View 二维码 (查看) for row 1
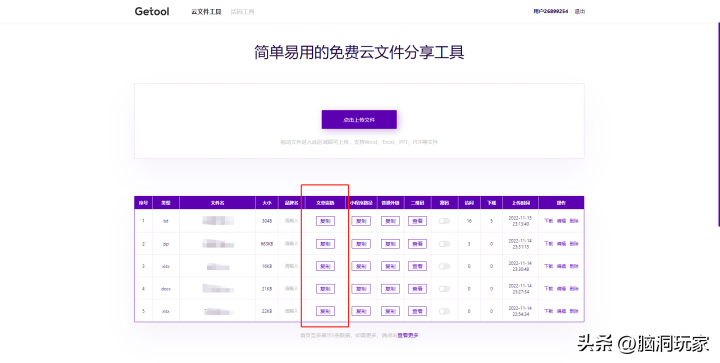 pos(417,221)
